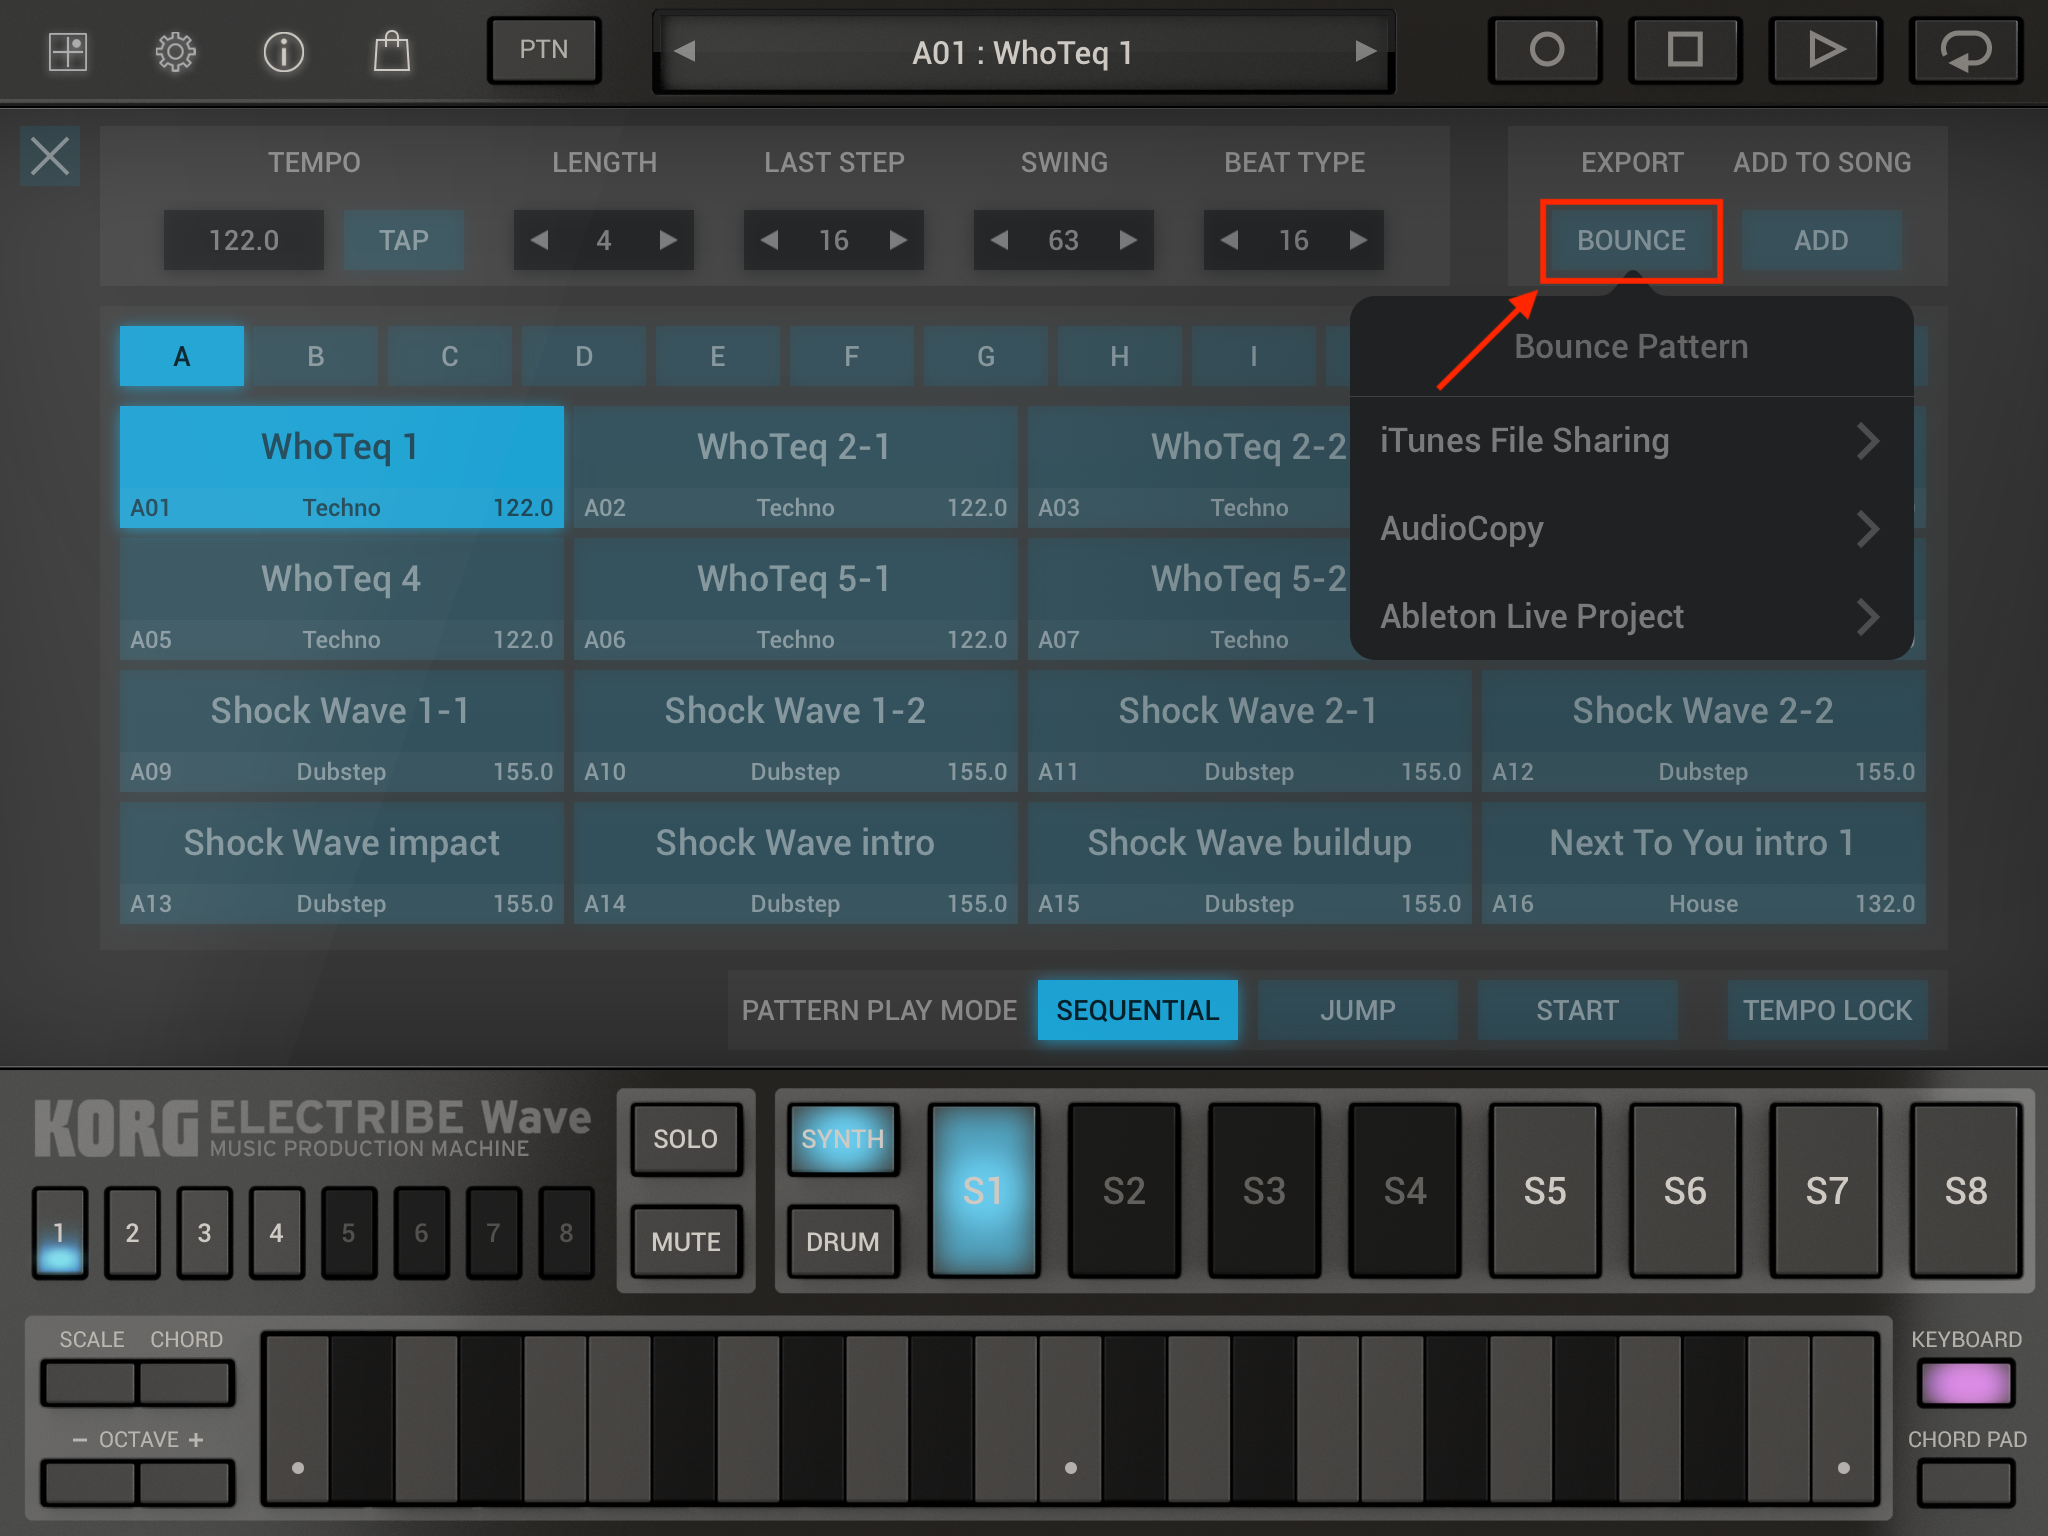Raise octave with OCTAVE plus button
2048x1536 pixels.
[x=185, y=1483]
